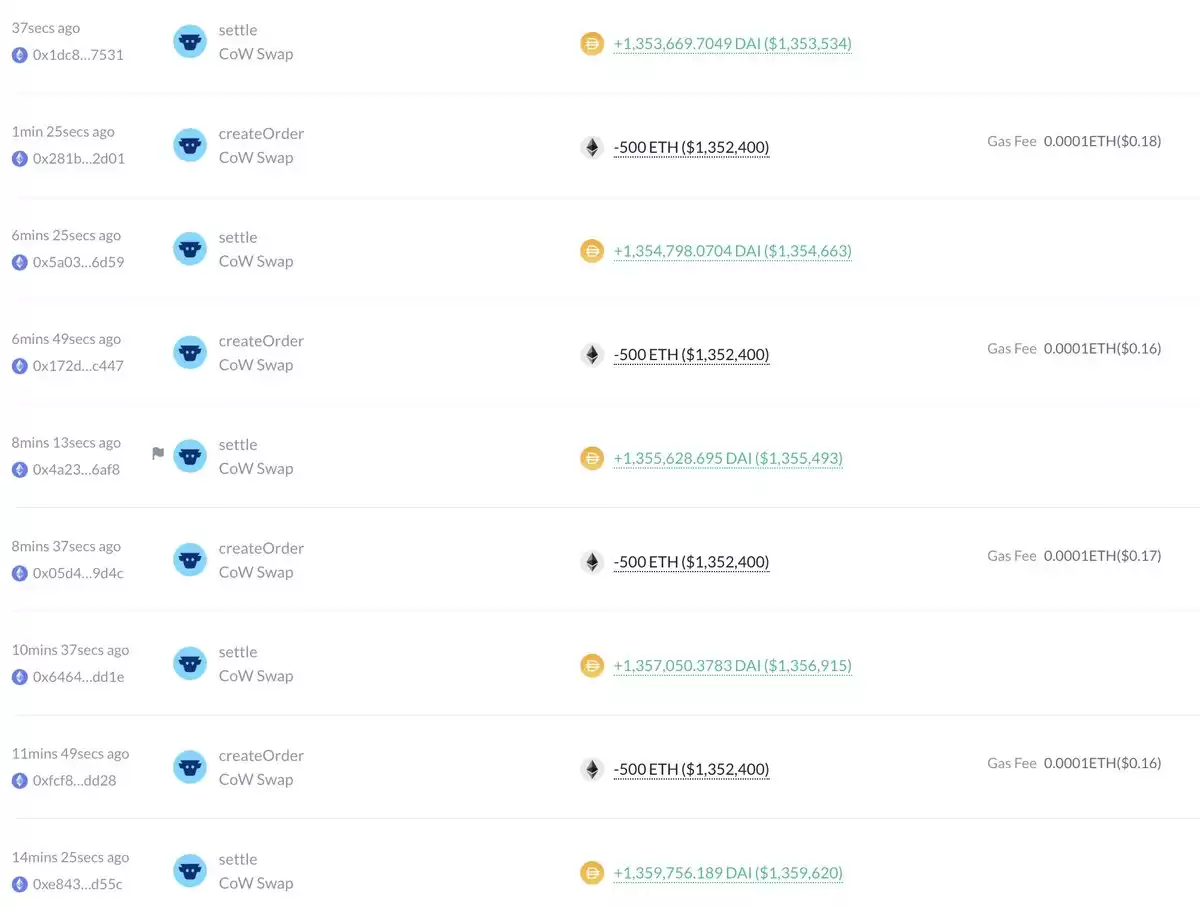Click the ETH token icon in the 0x281b...2d01 row
Viewport: 1200px width, 906px height.
point(592,147)
